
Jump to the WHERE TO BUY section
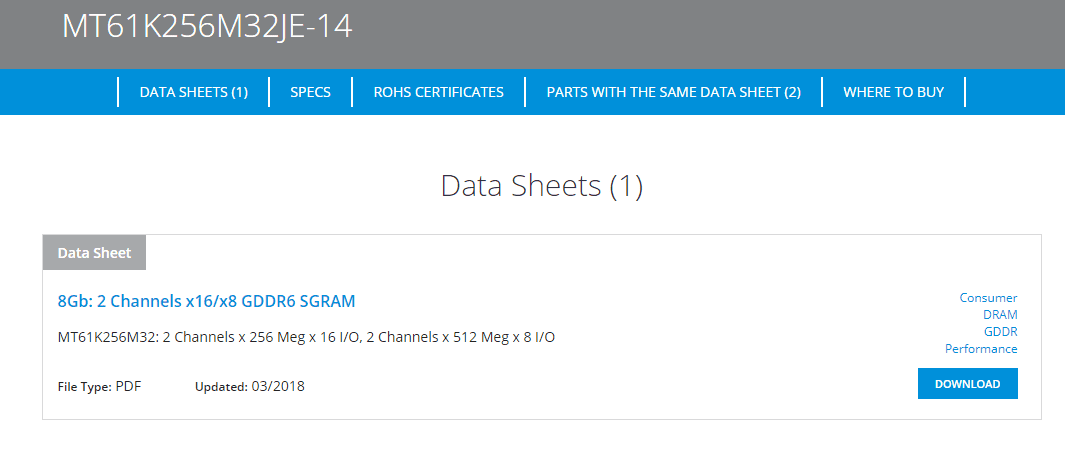(x=893, y=92)
